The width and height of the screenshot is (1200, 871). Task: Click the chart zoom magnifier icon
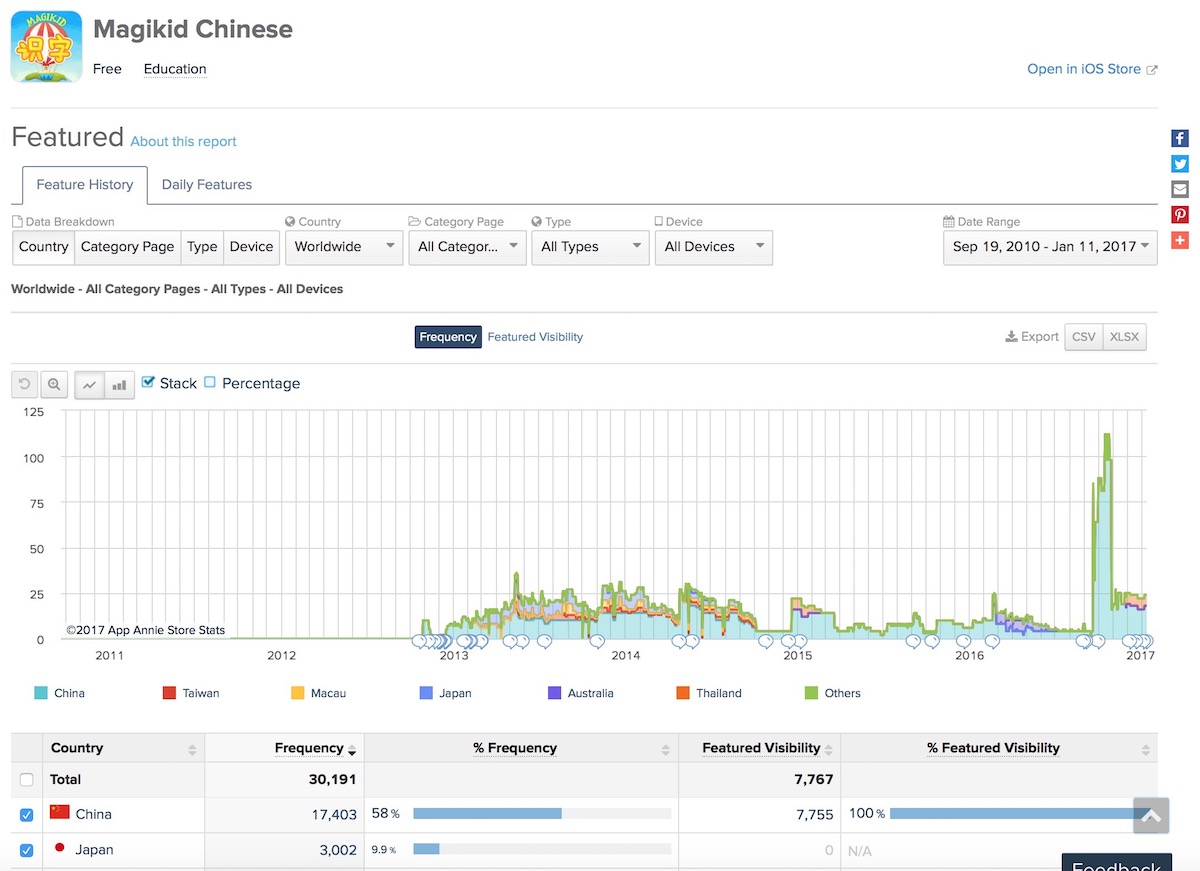click(54, 385)
